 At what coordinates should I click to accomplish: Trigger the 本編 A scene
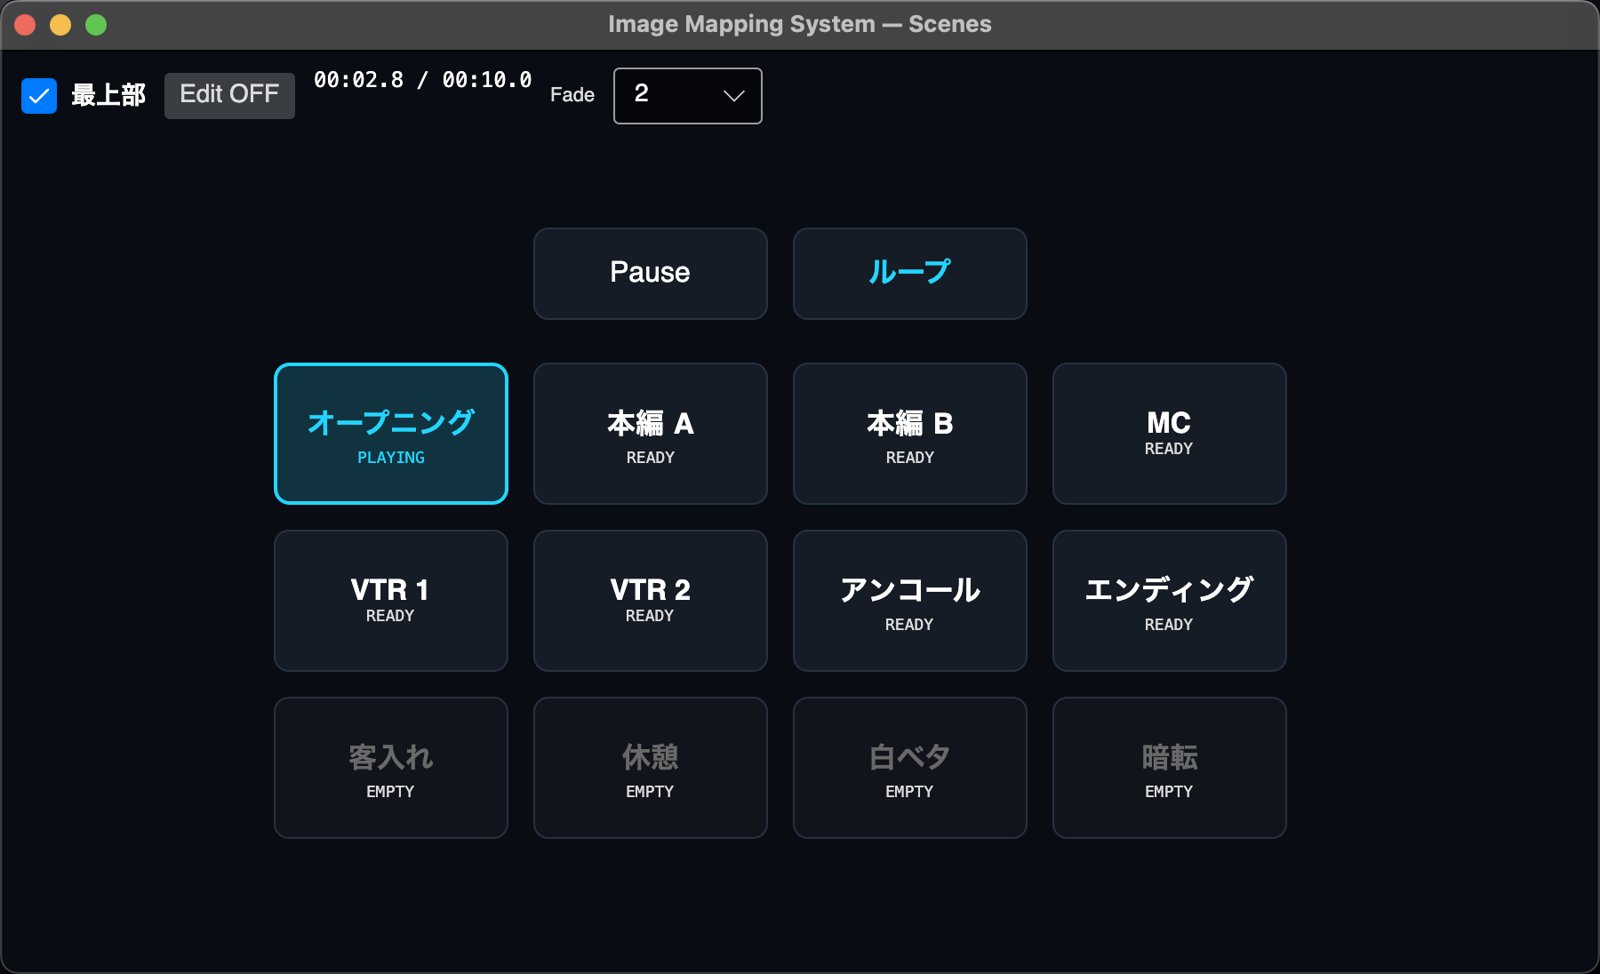(x=650, y=433)
